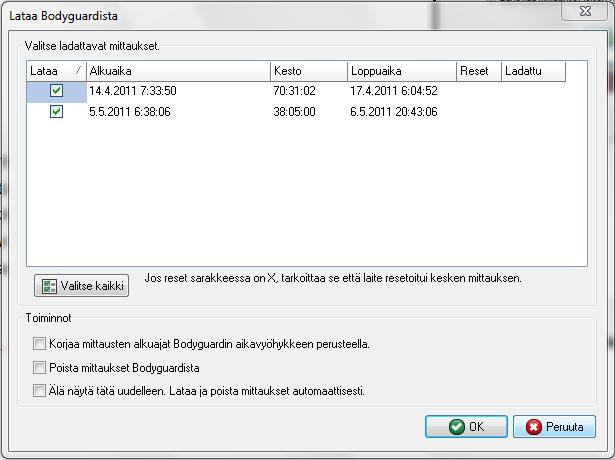This screenshot has height=460, width=615.
Task: Click the Reset column header
Action: [x=479, y=71]
